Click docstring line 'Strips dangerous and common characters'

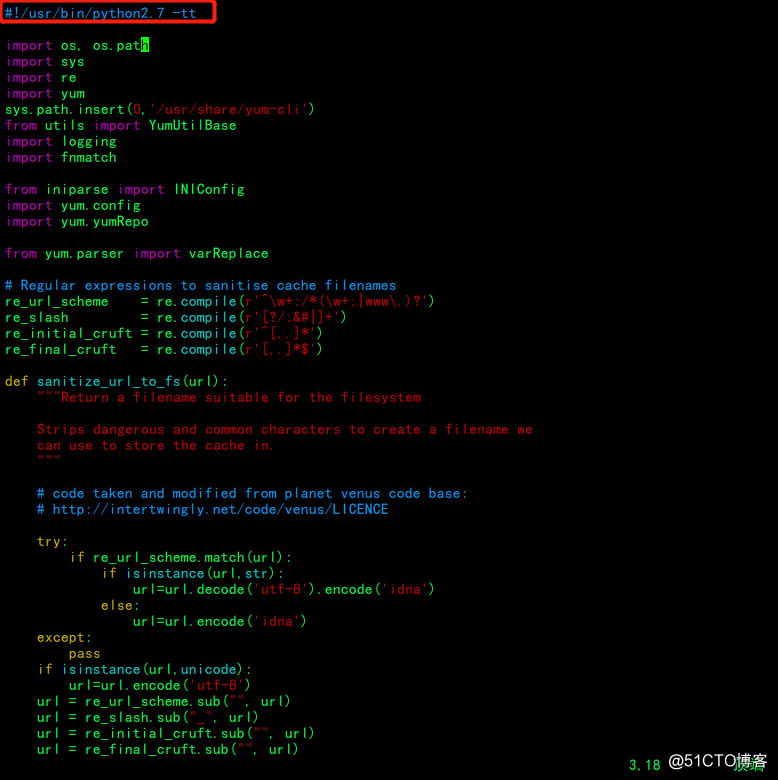point(285,429)
